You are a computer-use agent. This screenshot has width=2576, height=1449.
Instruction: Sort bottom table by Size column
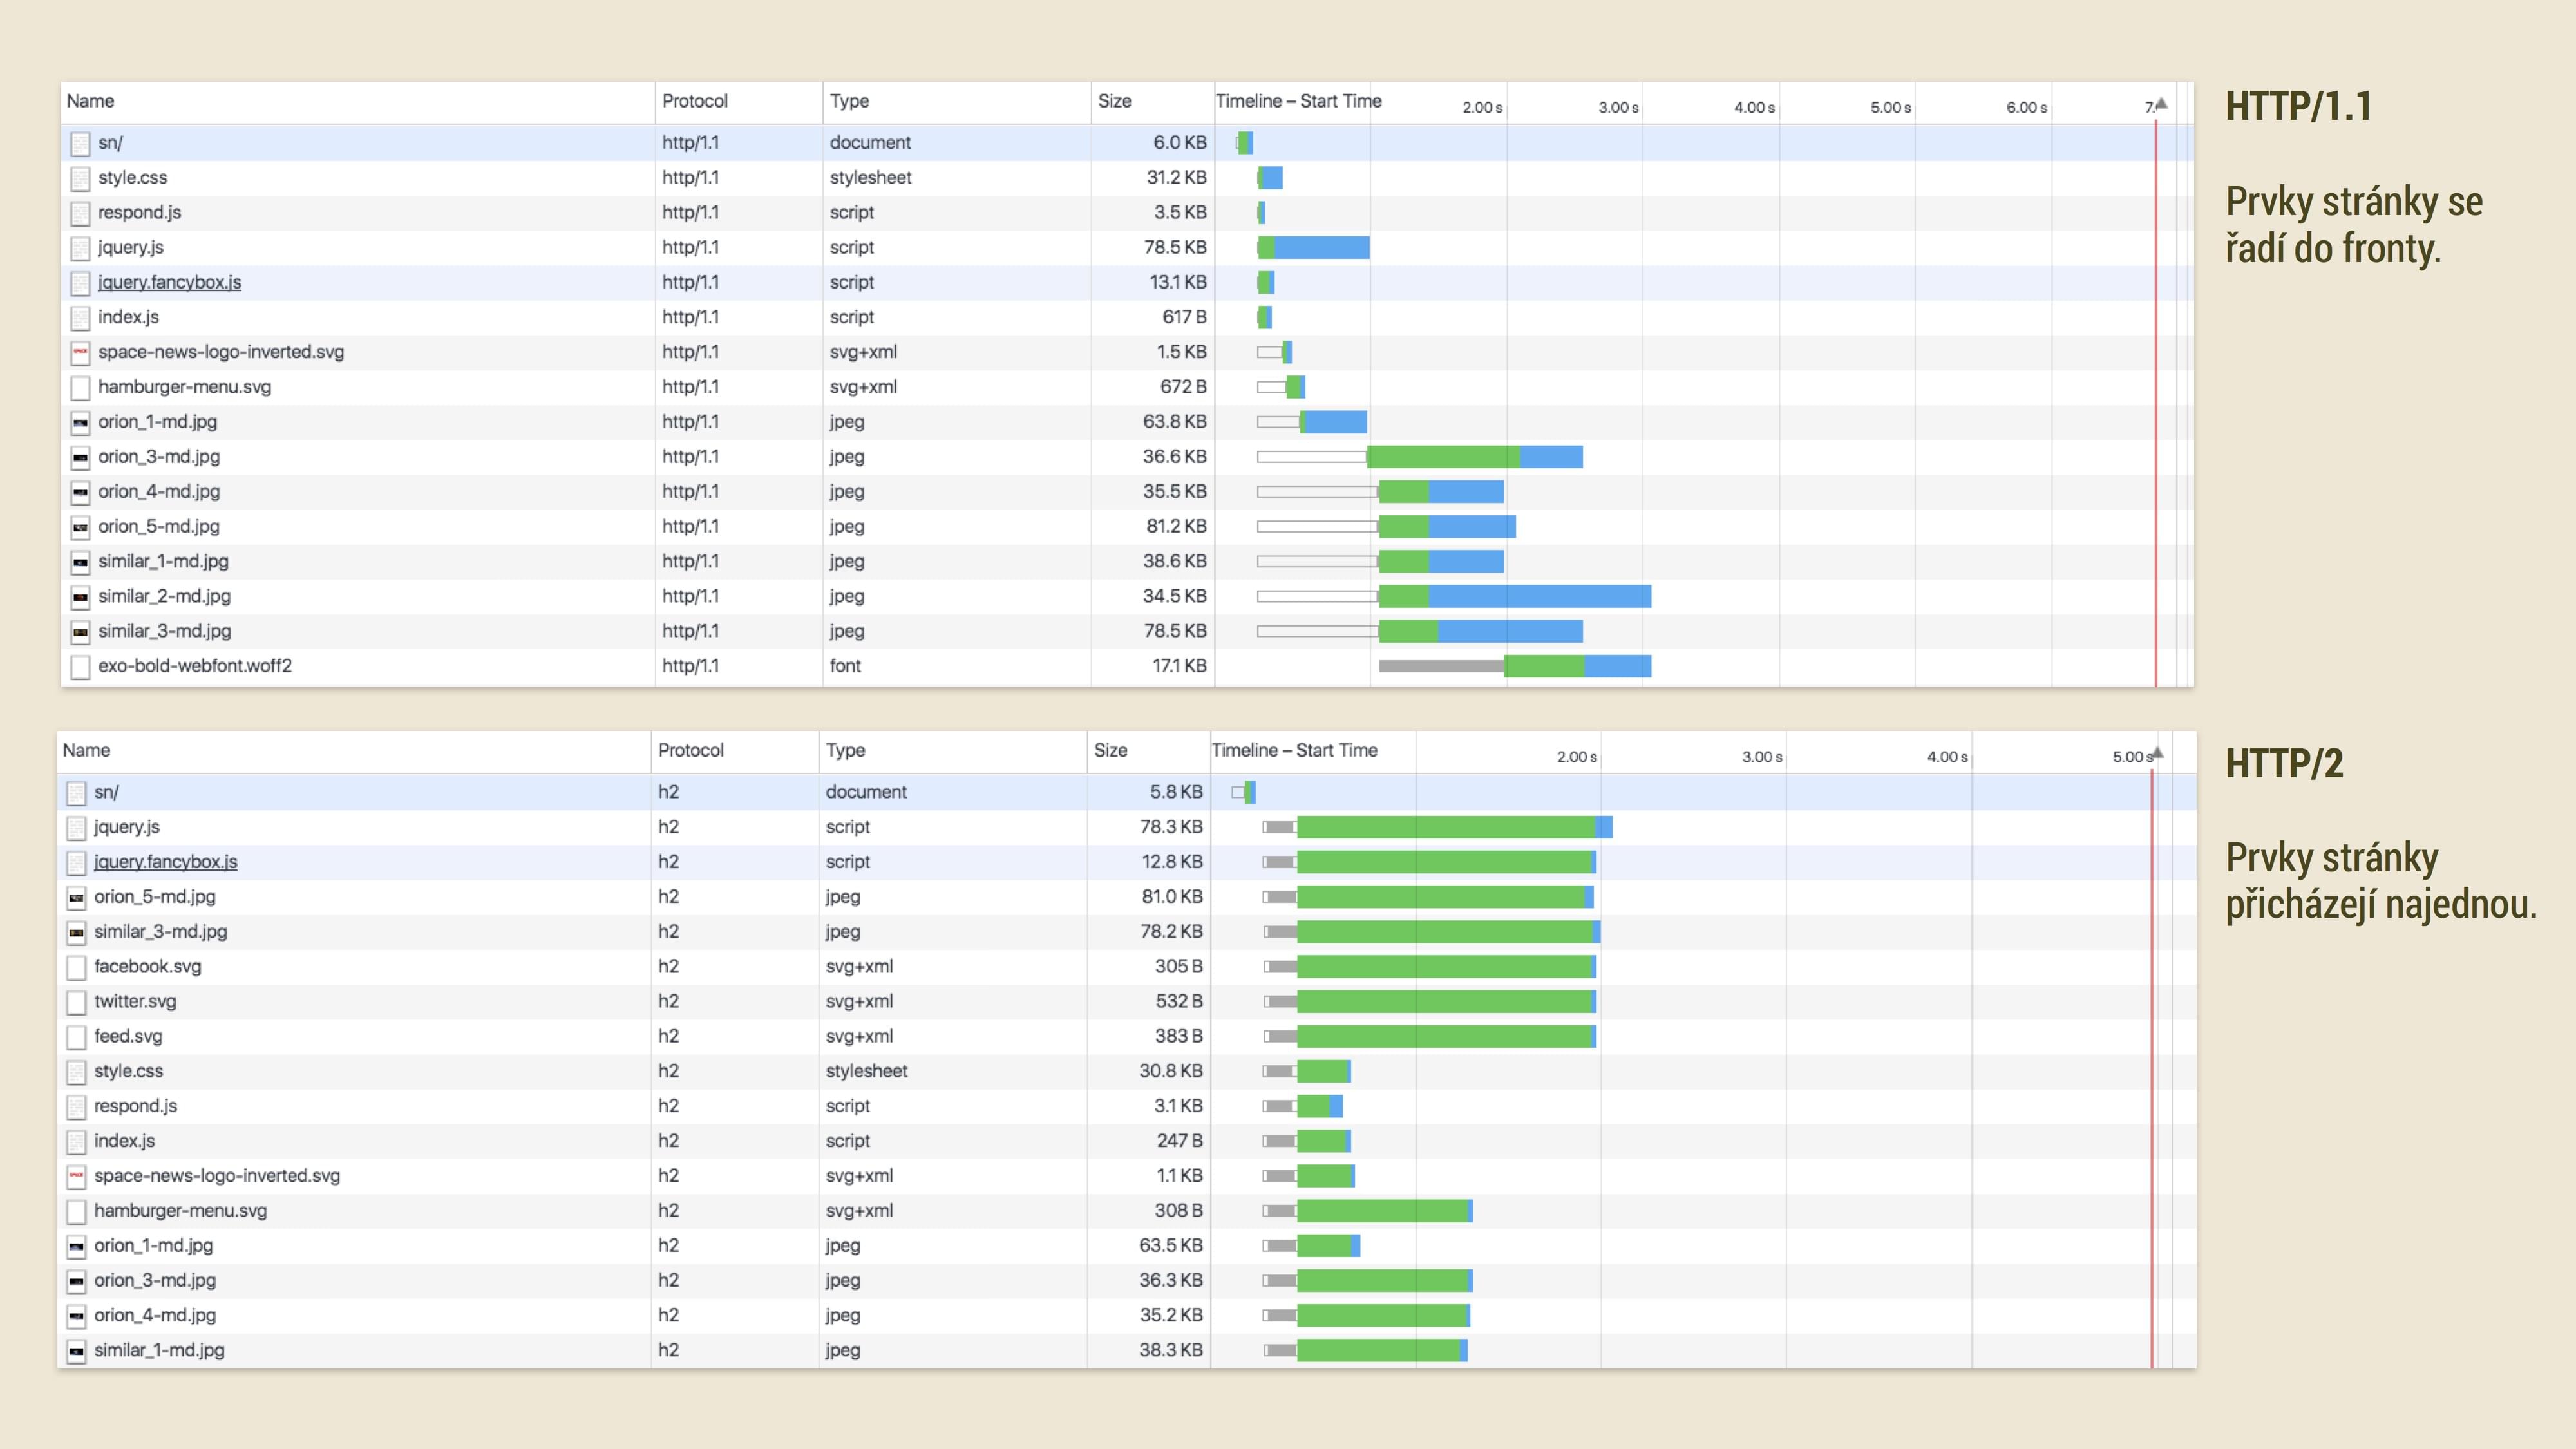(1110, 750)
